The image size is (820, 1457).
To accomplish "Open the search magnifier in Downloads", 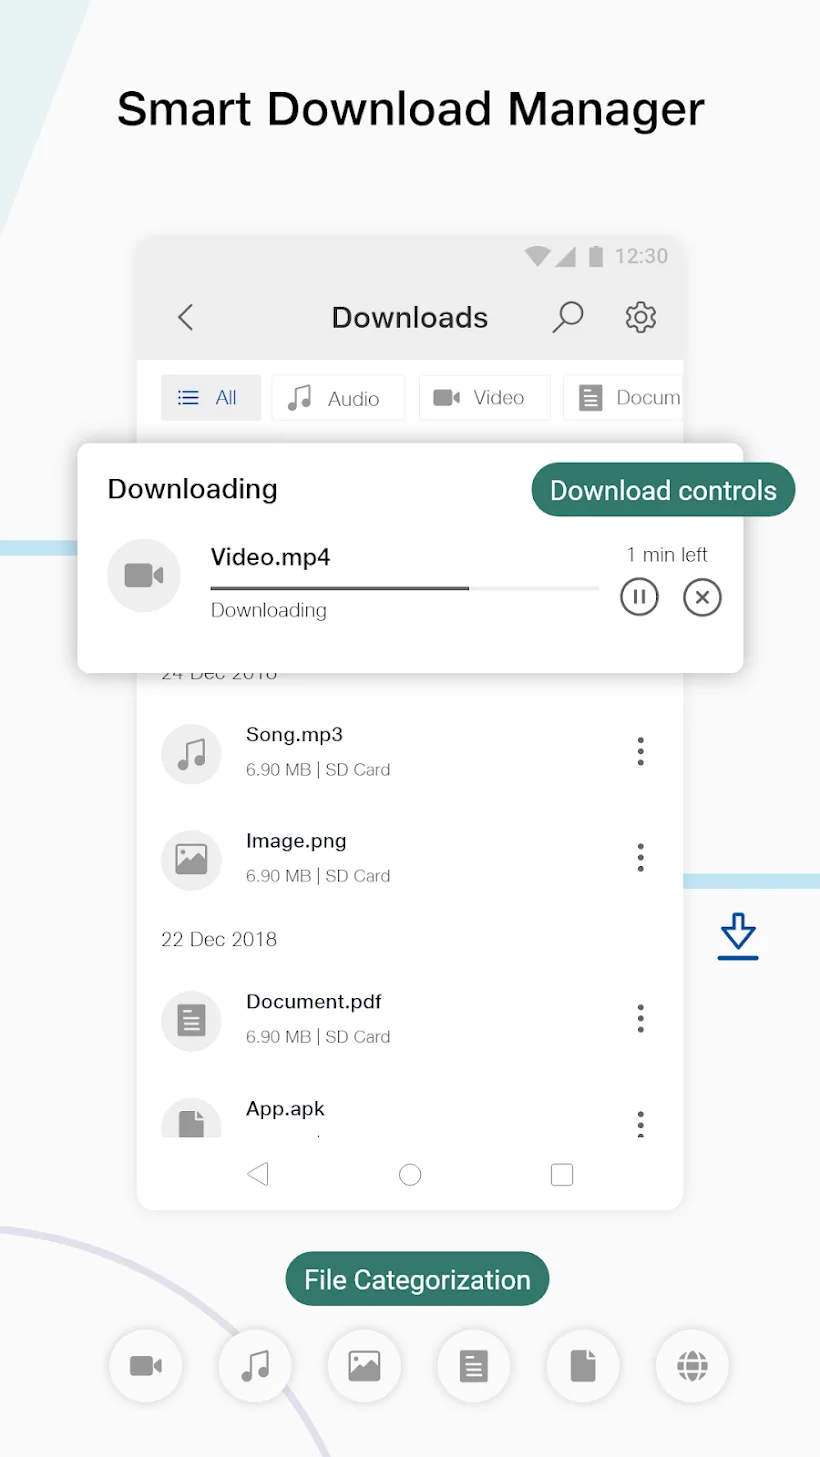I will click(x=567, y=317).
